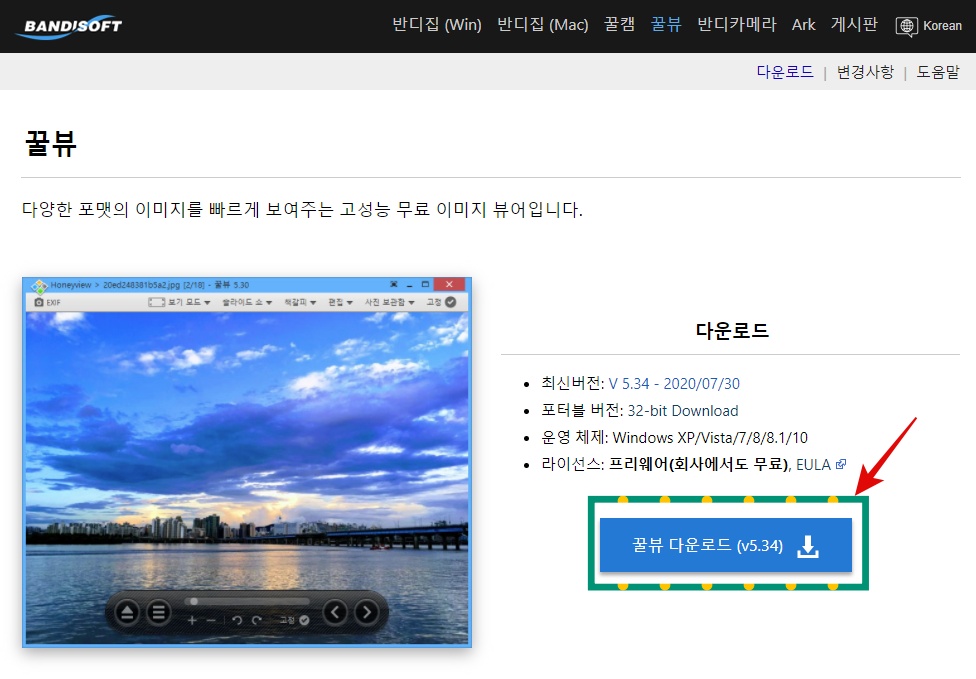Expand 책갈피 dropdown in Honeyview preview
Image resolution: width=976 pixels, height=679 pixels.
point(300,302)
